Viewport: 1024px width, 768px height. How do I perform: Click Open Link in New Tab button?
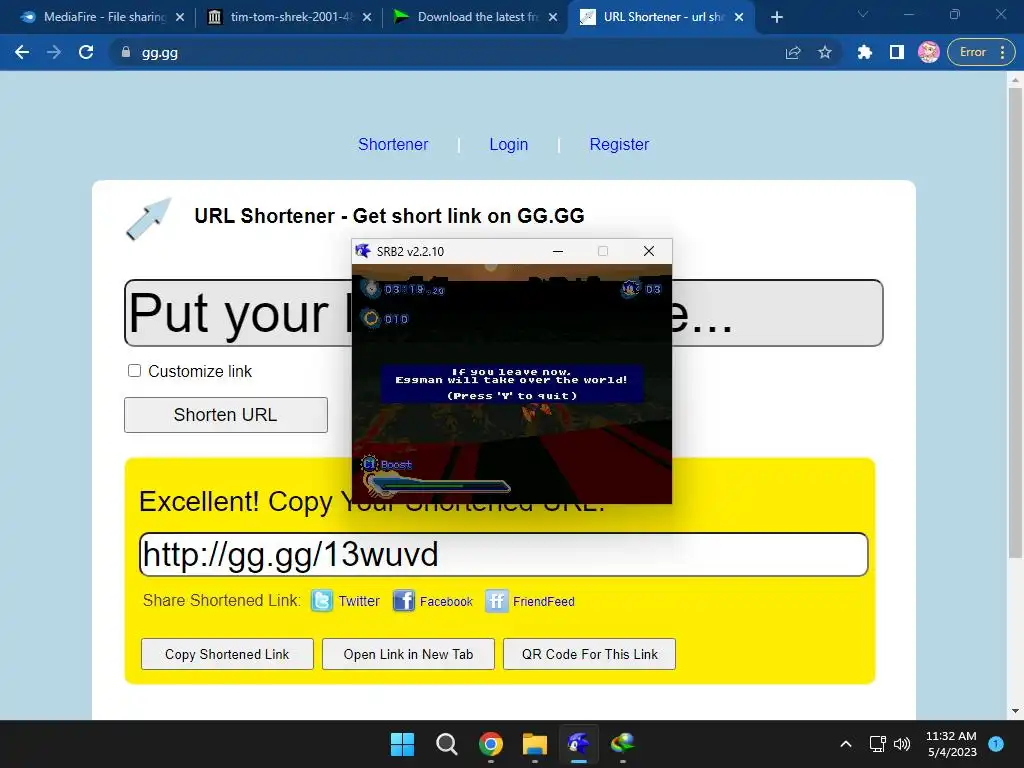[x=408, y=654]
